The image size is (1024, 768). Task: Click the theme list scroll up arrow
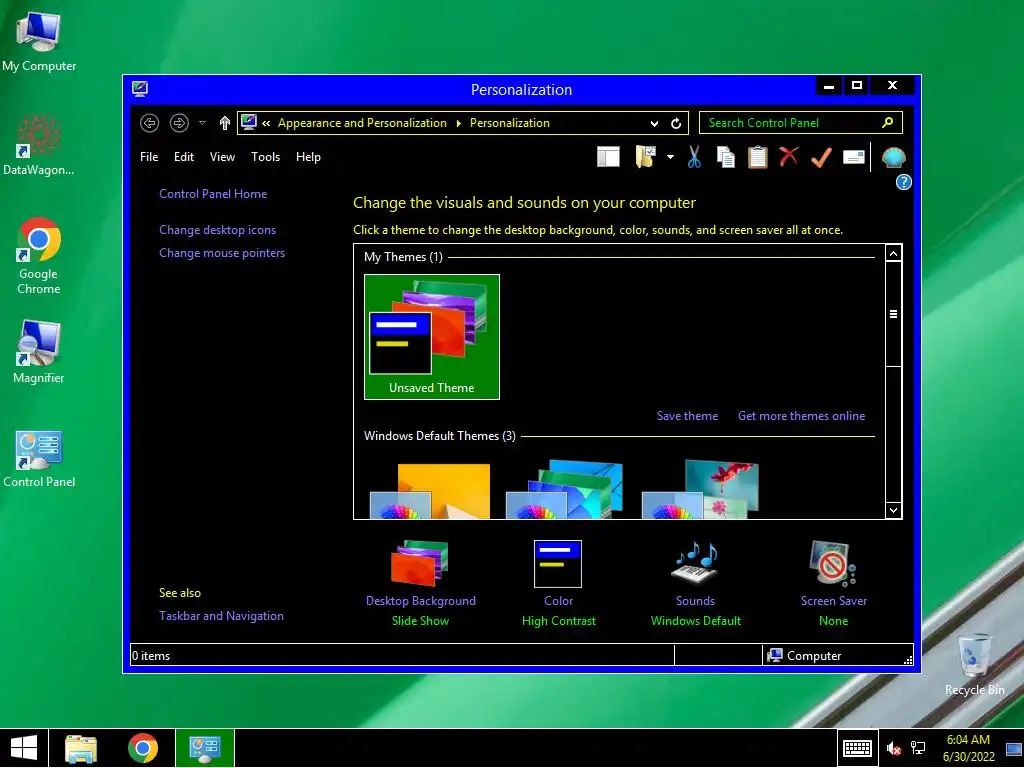(x=893, y=253)
